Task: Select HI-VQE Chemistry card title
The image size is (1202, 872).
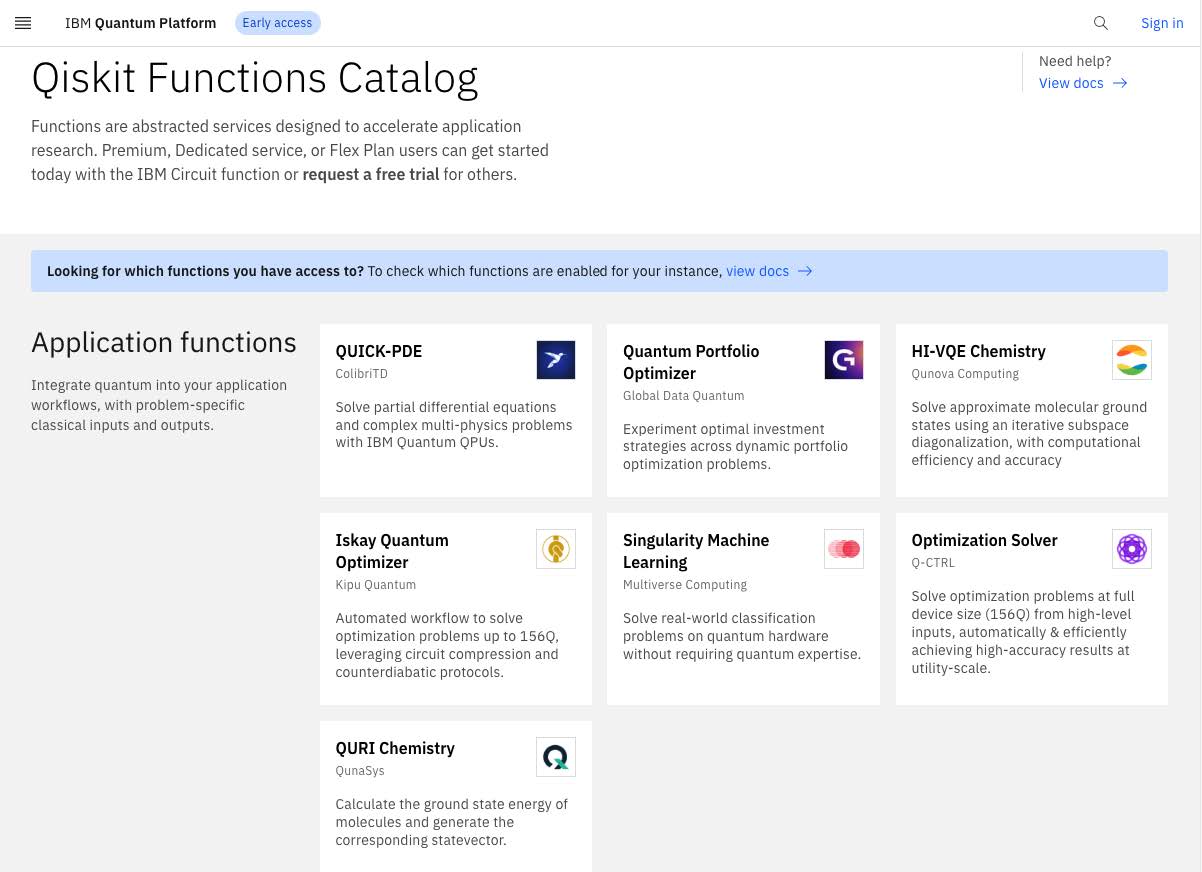Action: [x=978, y=351]
